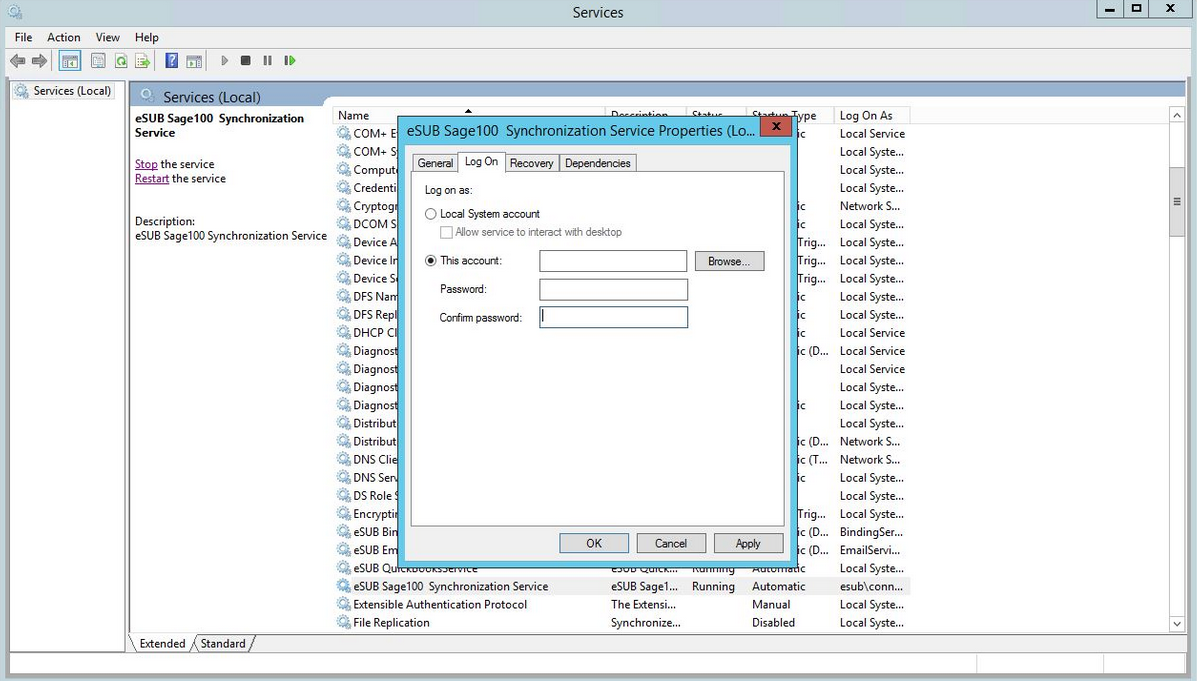The width and height of the screenshot is (1197, 681).
Task: Click the scroll up arrow of the services list
Action: pyautogui.click(x=1176, y=115)
